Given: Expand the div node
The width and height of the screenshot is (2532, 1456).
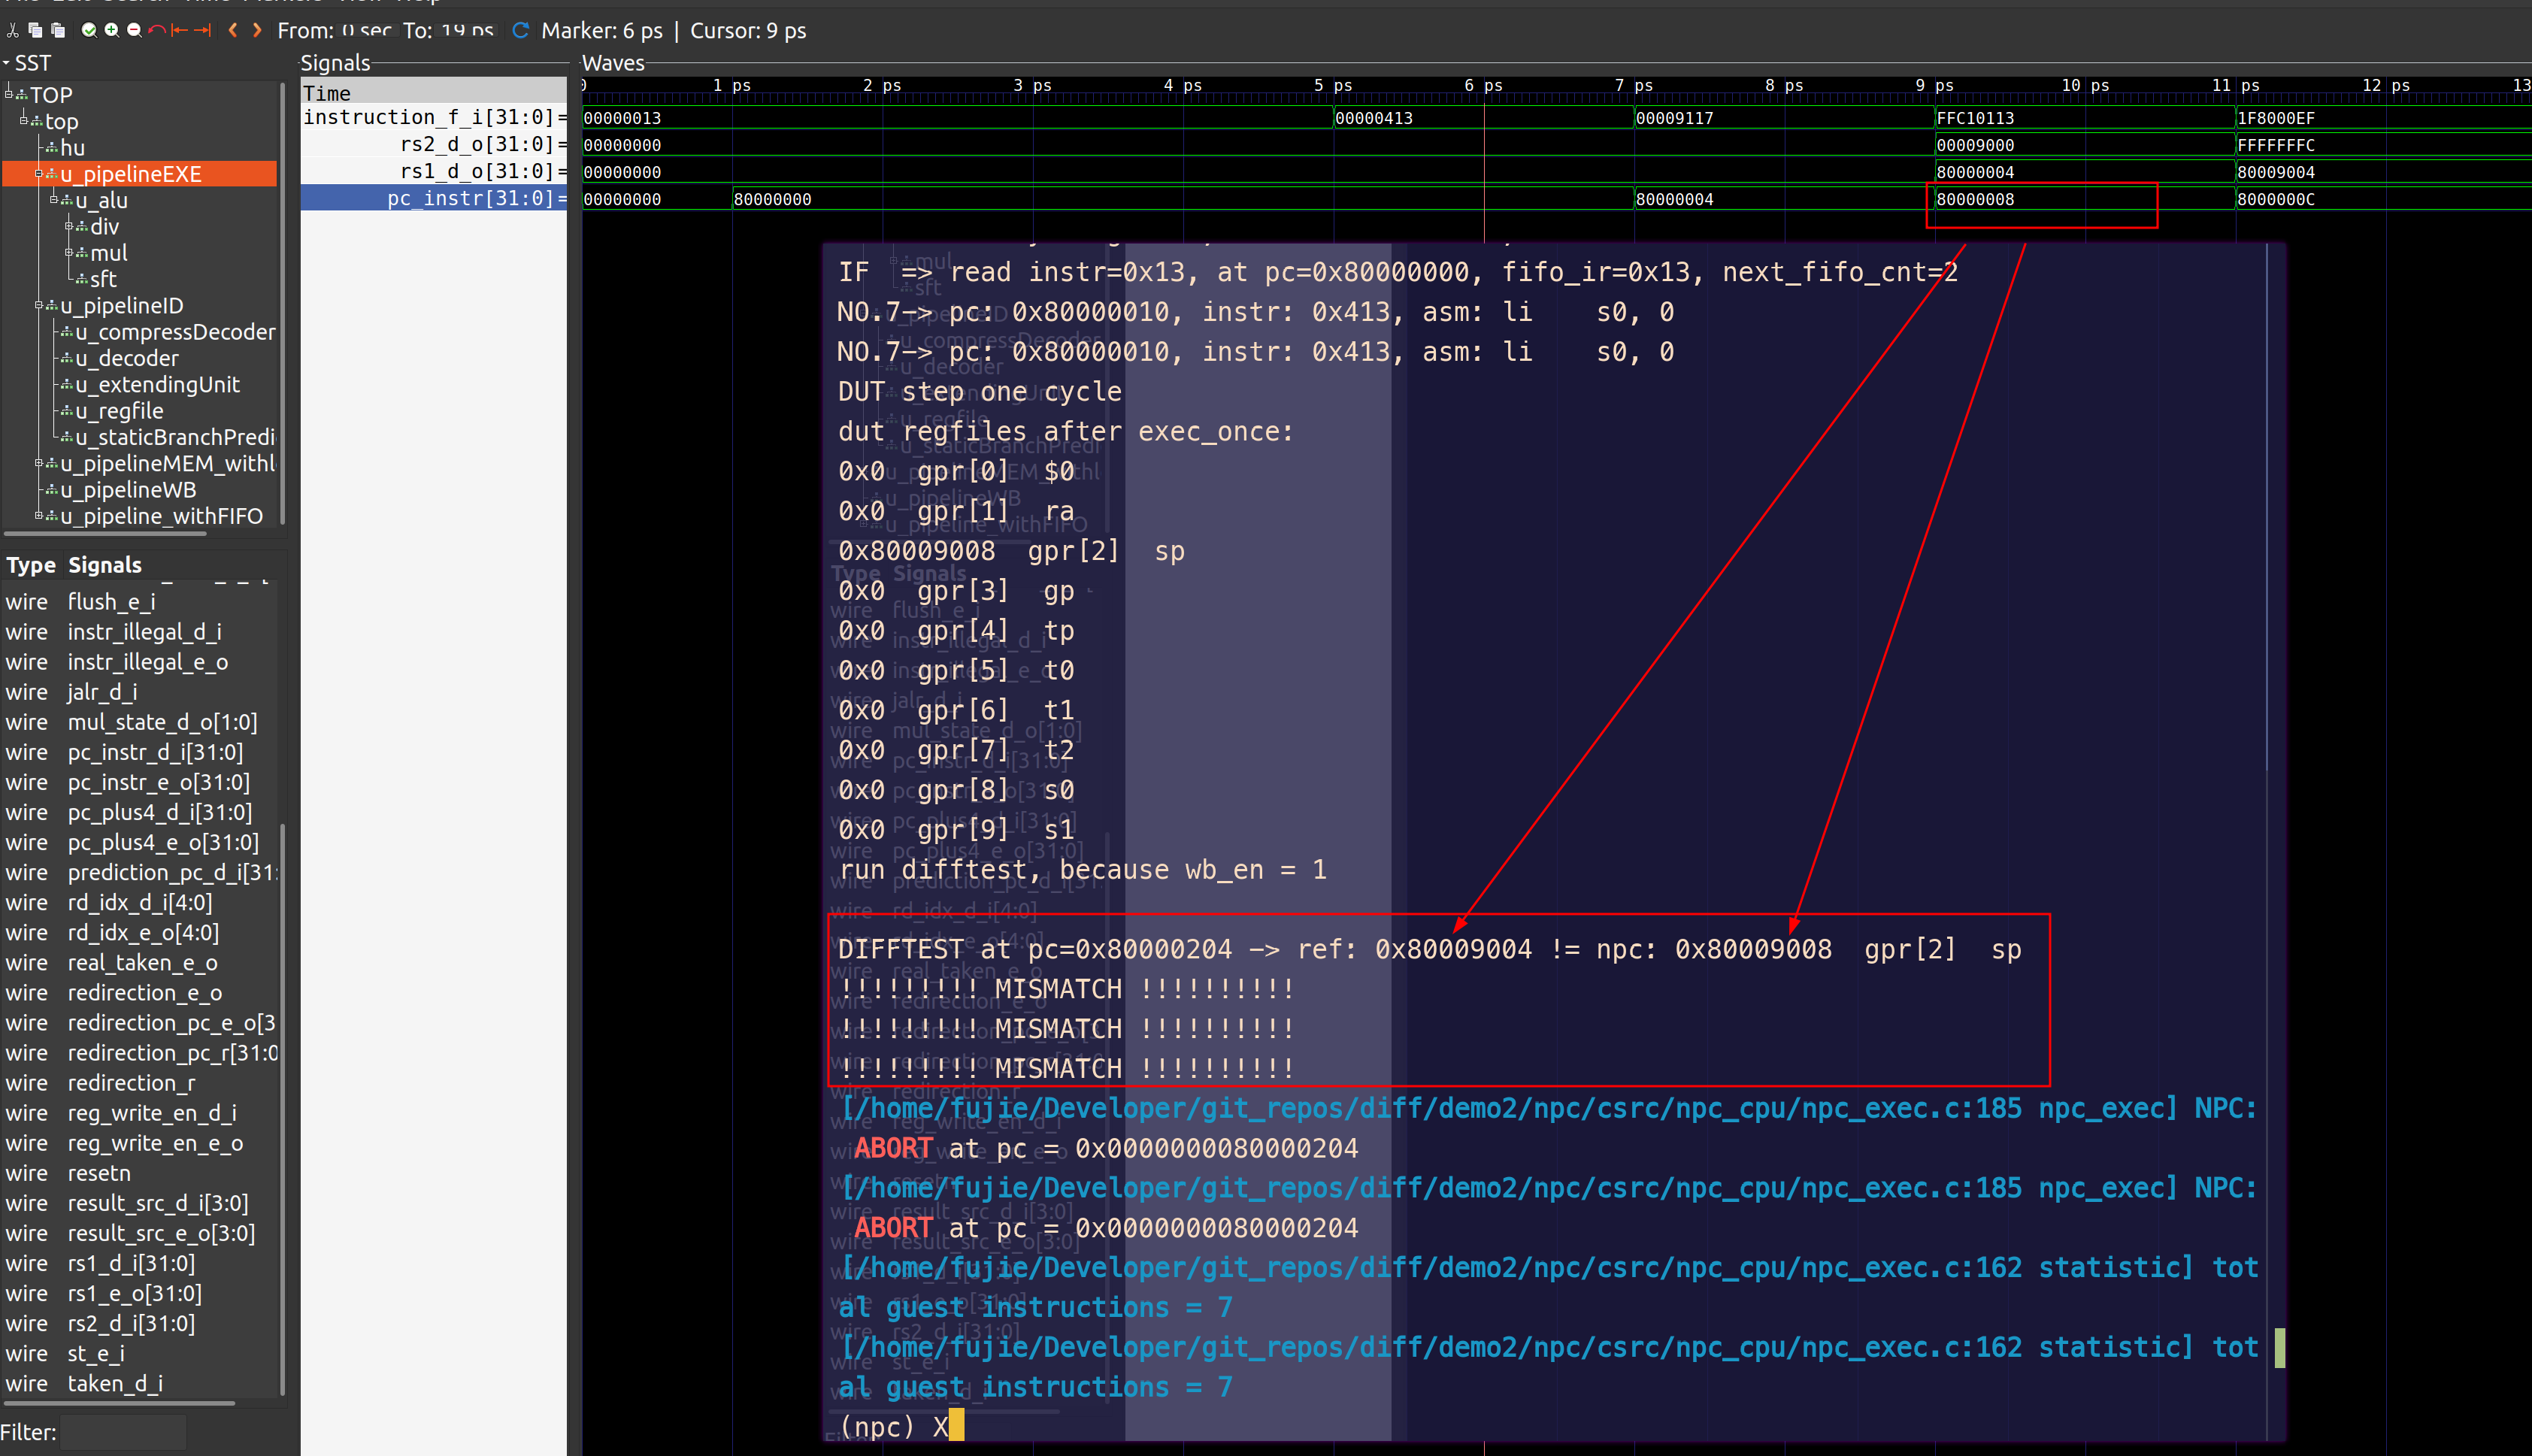Looking at the screenshot, I should click(69, 226).
